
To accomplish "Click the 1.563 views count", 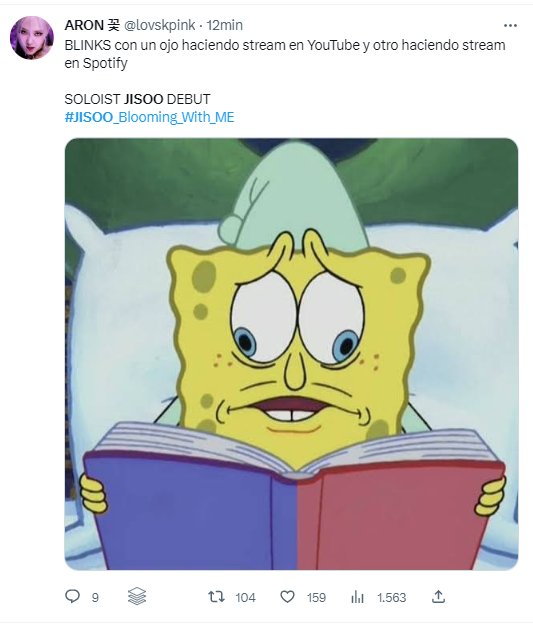I will point(392,597).
